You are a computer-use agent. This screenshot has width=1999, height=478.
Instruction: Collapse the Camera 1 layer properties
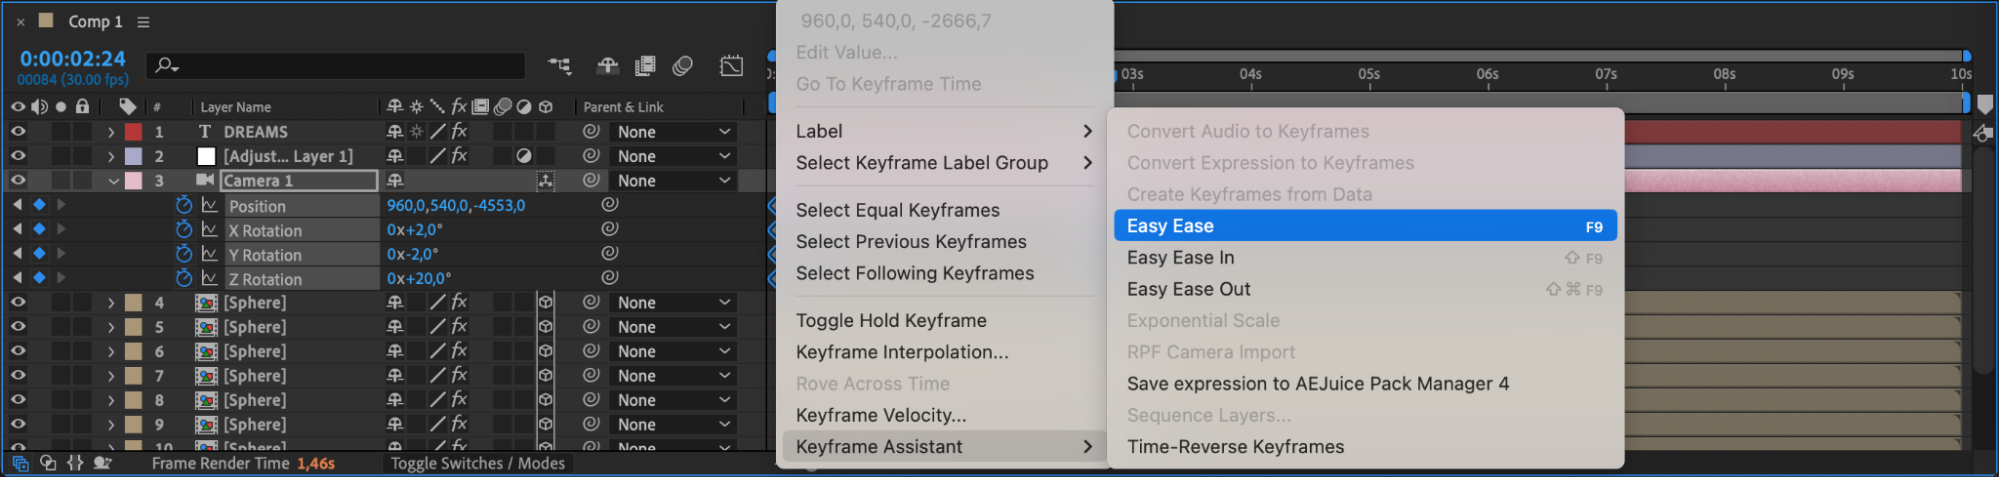[x=113, y=181]
